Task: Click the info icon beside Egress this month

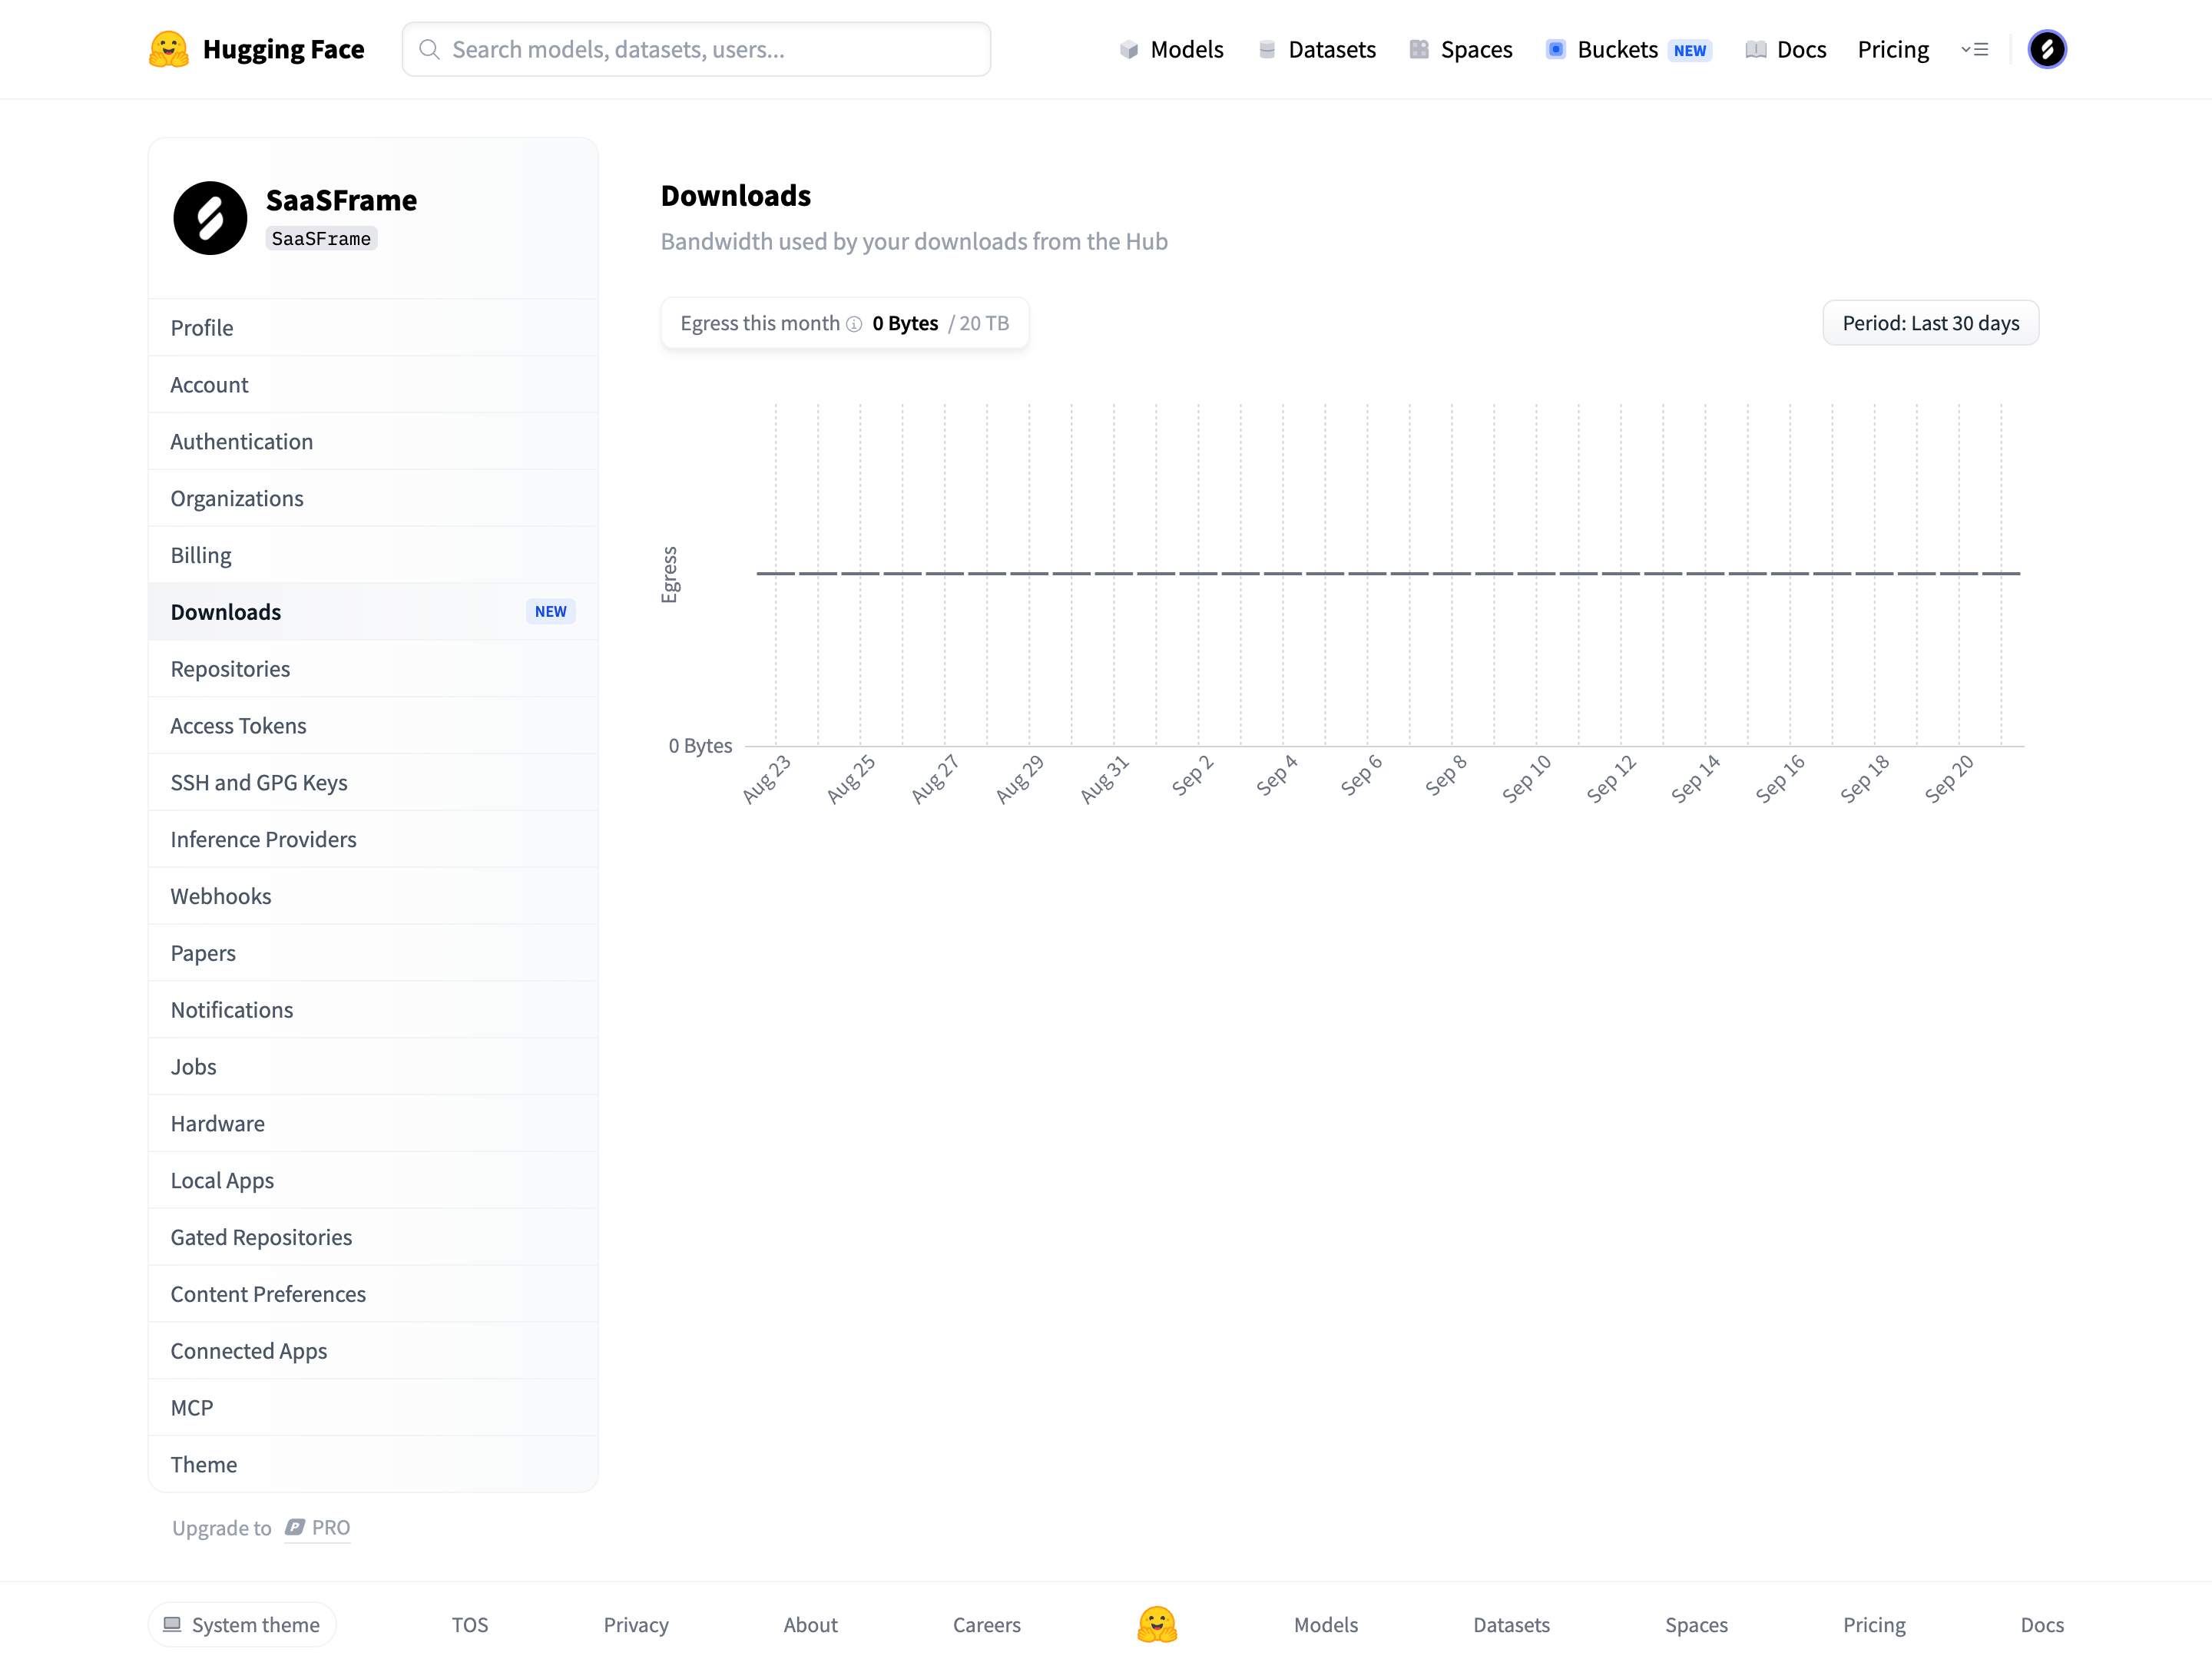Action: (854, 324)
